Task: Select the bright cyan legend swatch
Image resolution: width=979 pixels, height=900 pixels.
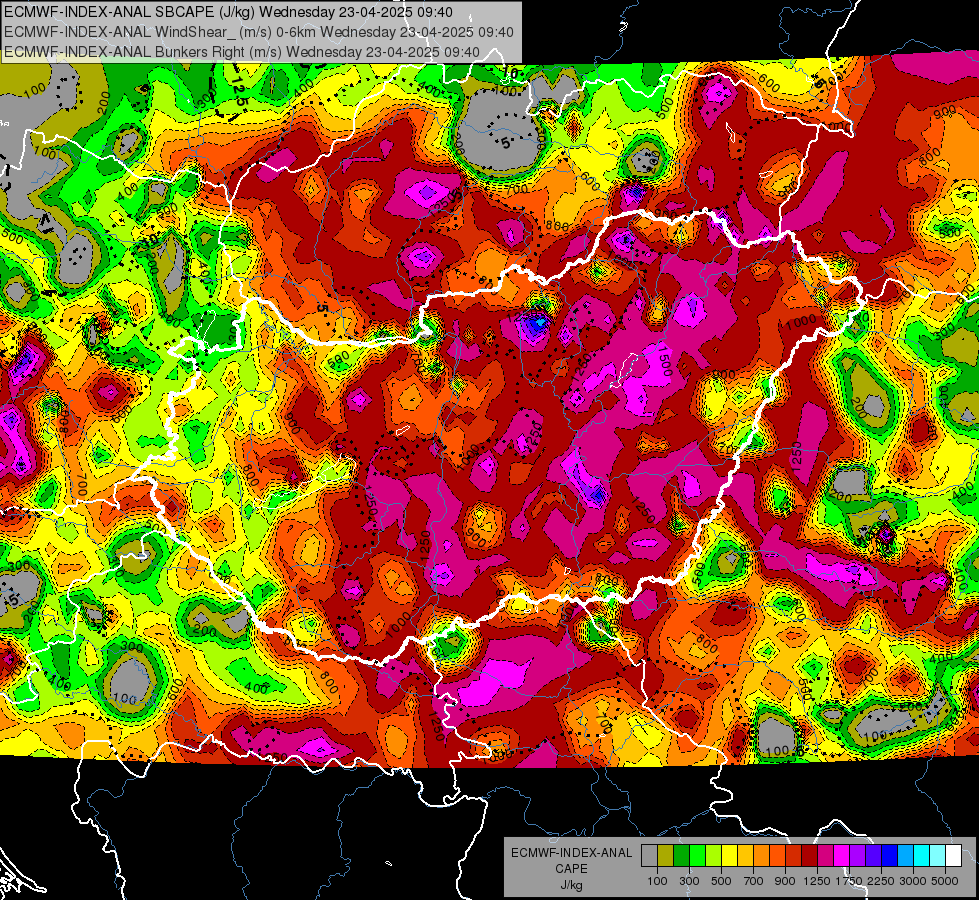Action: (x=922, y=855)
